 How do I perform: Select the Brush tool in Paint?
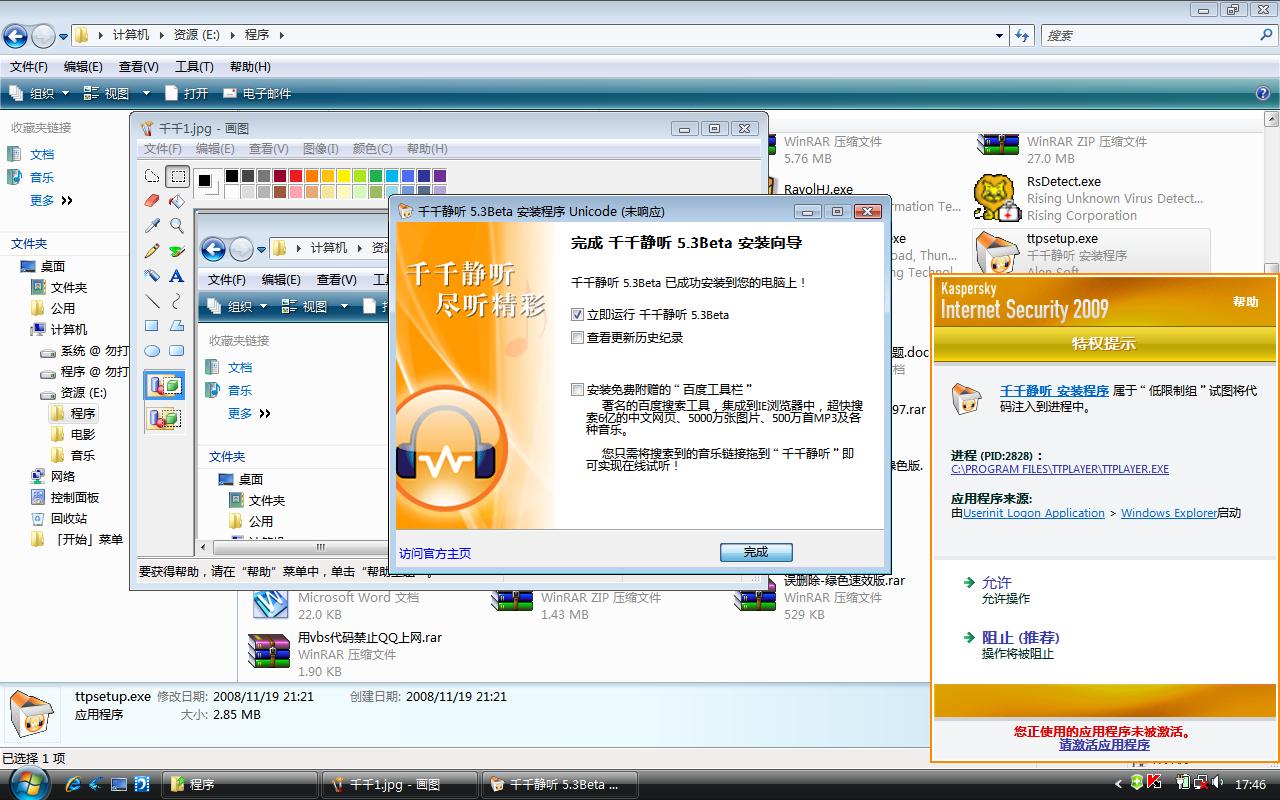tap(177, 251)
